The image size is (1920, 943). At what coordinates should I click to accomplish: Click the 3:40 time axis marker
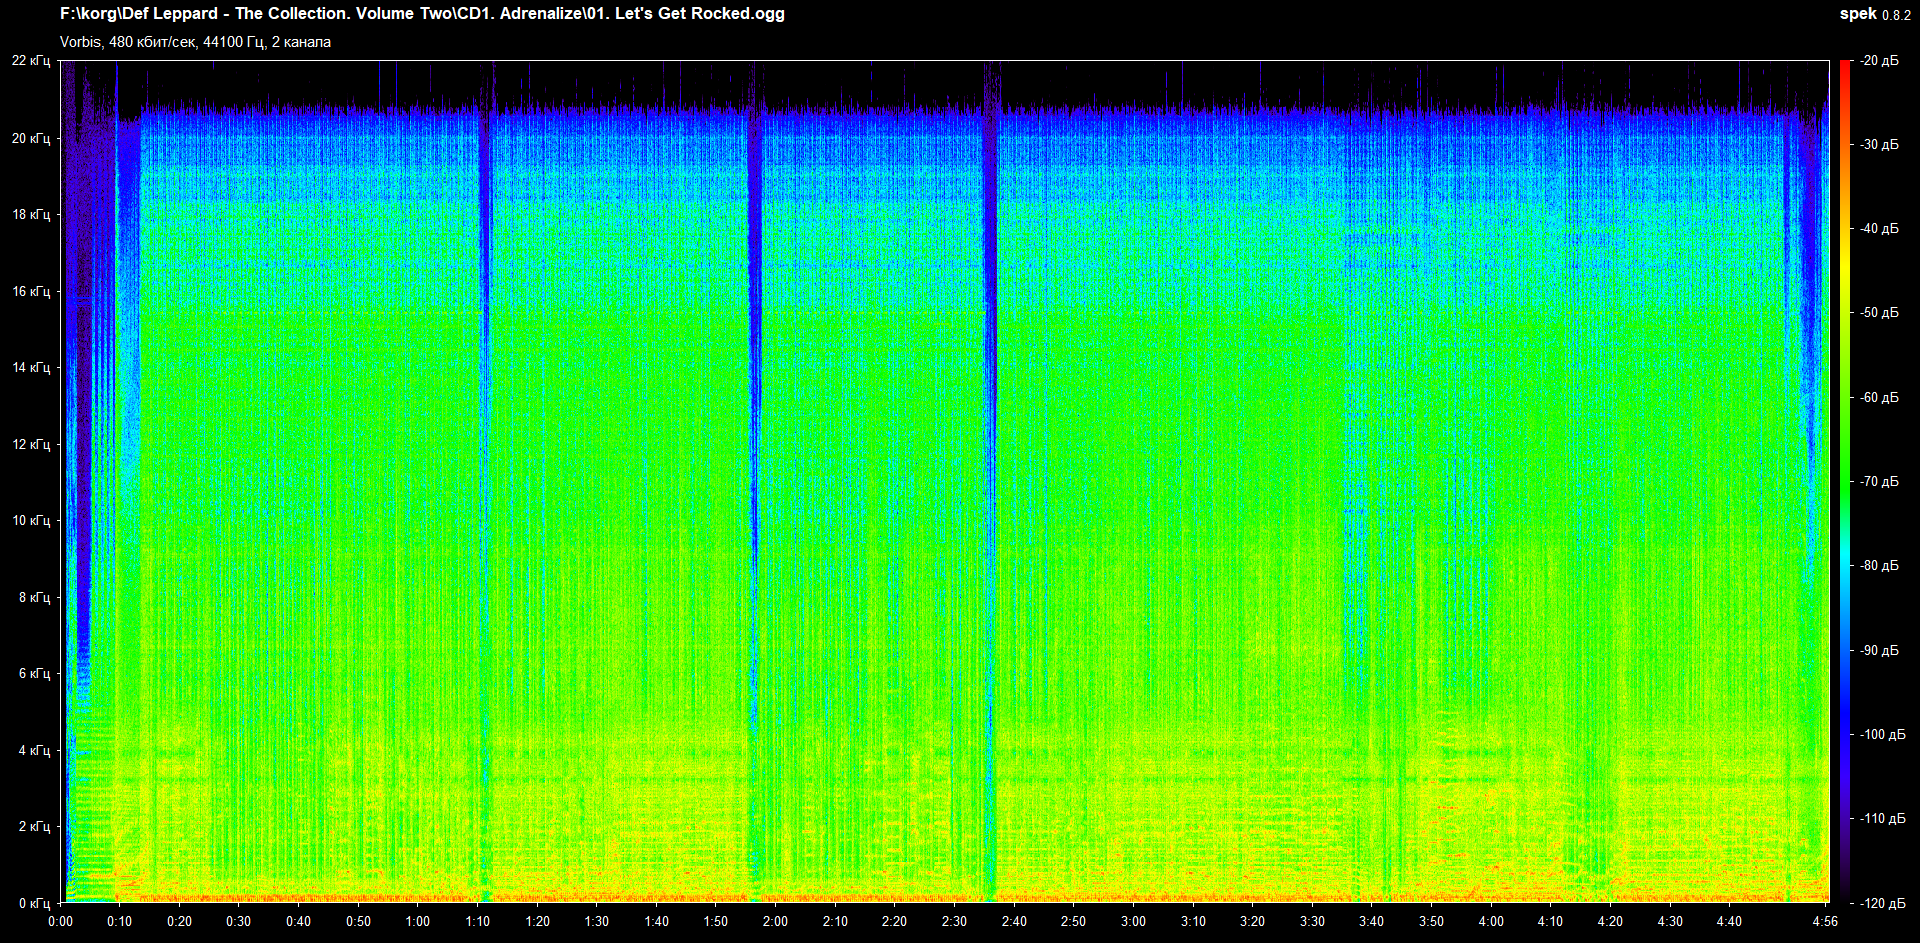[1371, 921]
